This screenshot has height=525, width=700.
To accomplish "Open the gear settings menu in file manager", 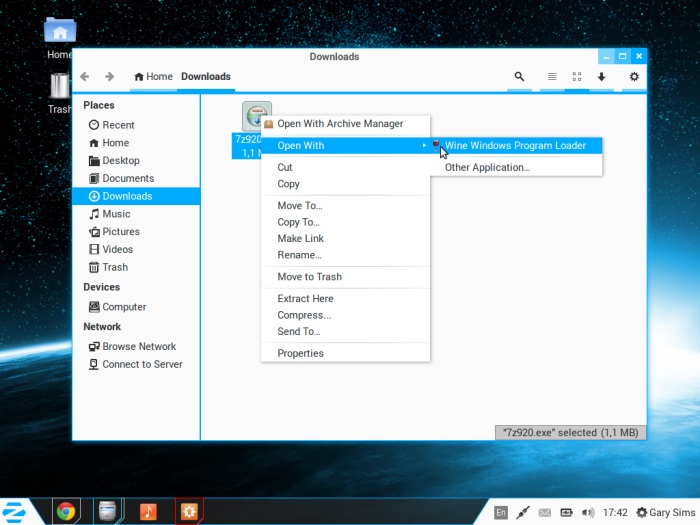I will 633,76.
